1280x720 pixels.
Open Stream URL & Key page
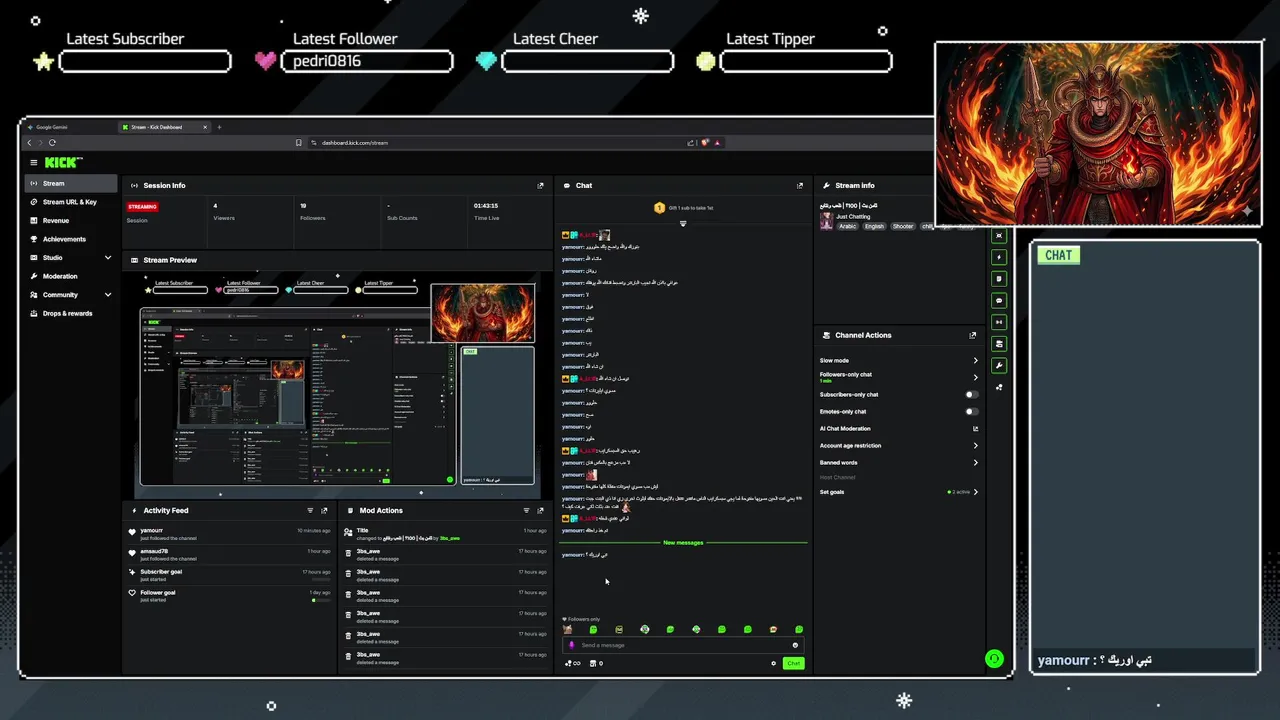[71, 202]
